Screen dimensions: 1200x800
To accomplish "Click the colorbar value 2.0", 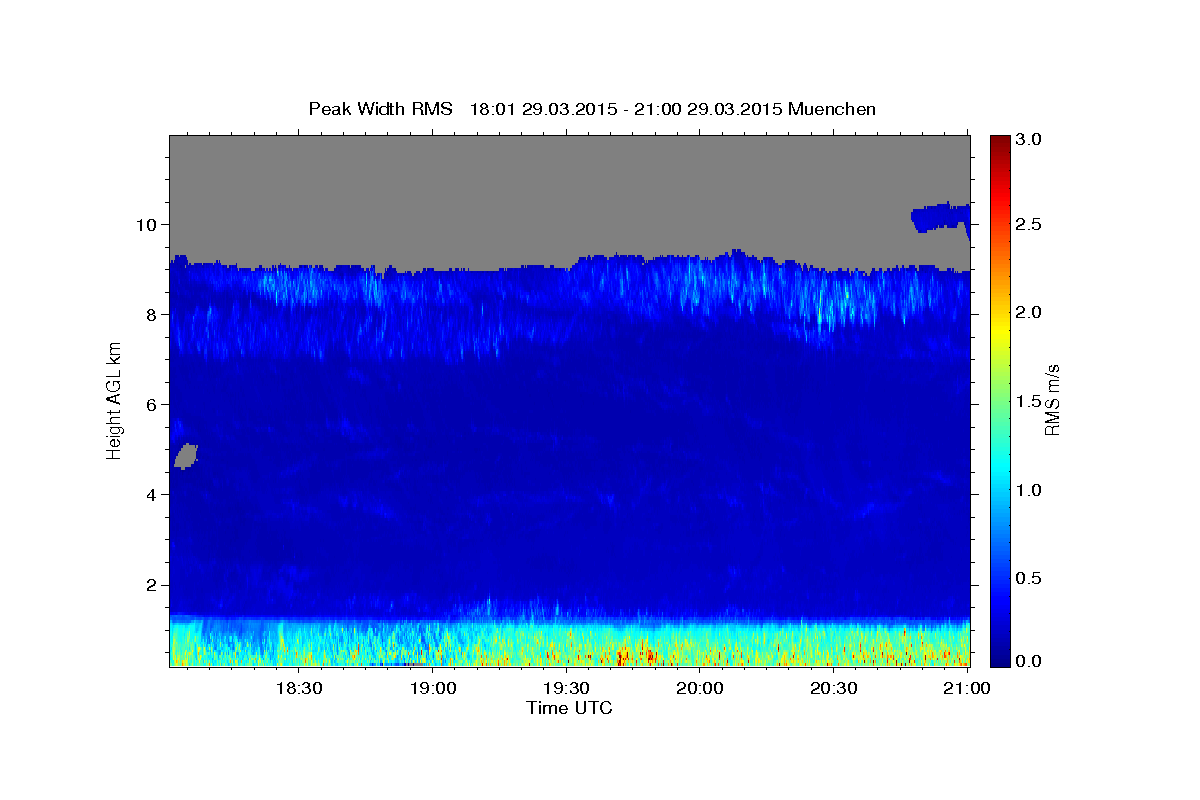I will (1030, 312).
